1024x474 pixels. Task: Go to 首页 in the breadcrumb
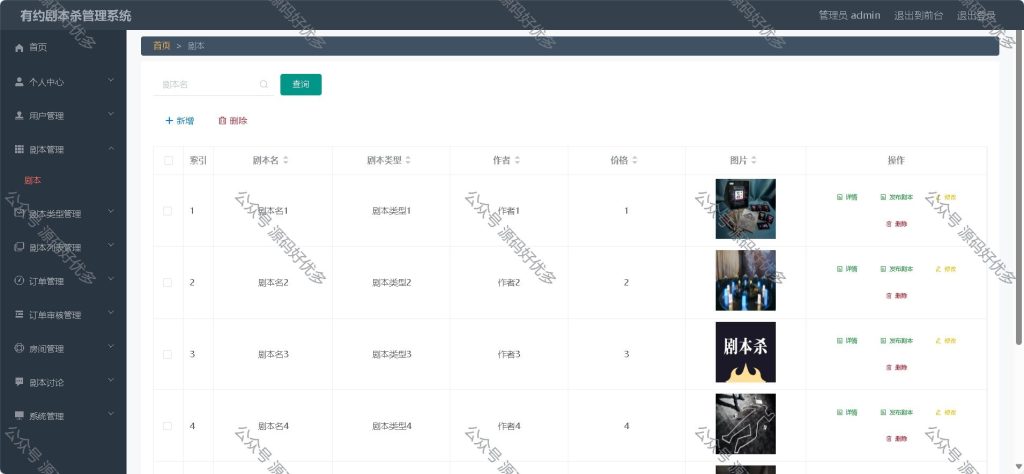161,46
